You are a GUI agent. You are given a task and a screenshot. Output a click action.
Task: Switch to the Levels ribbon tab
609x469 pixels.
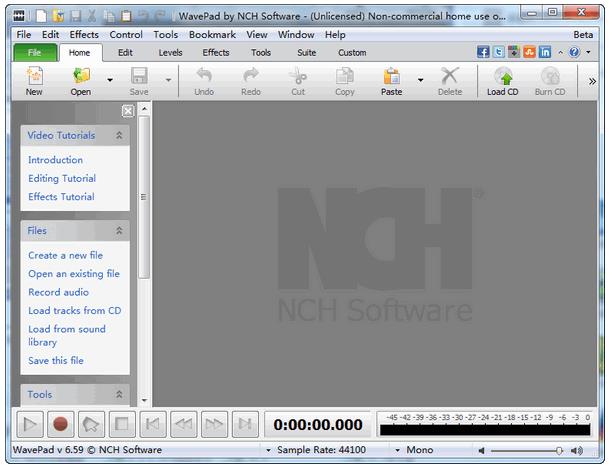[x=171, y=52]
